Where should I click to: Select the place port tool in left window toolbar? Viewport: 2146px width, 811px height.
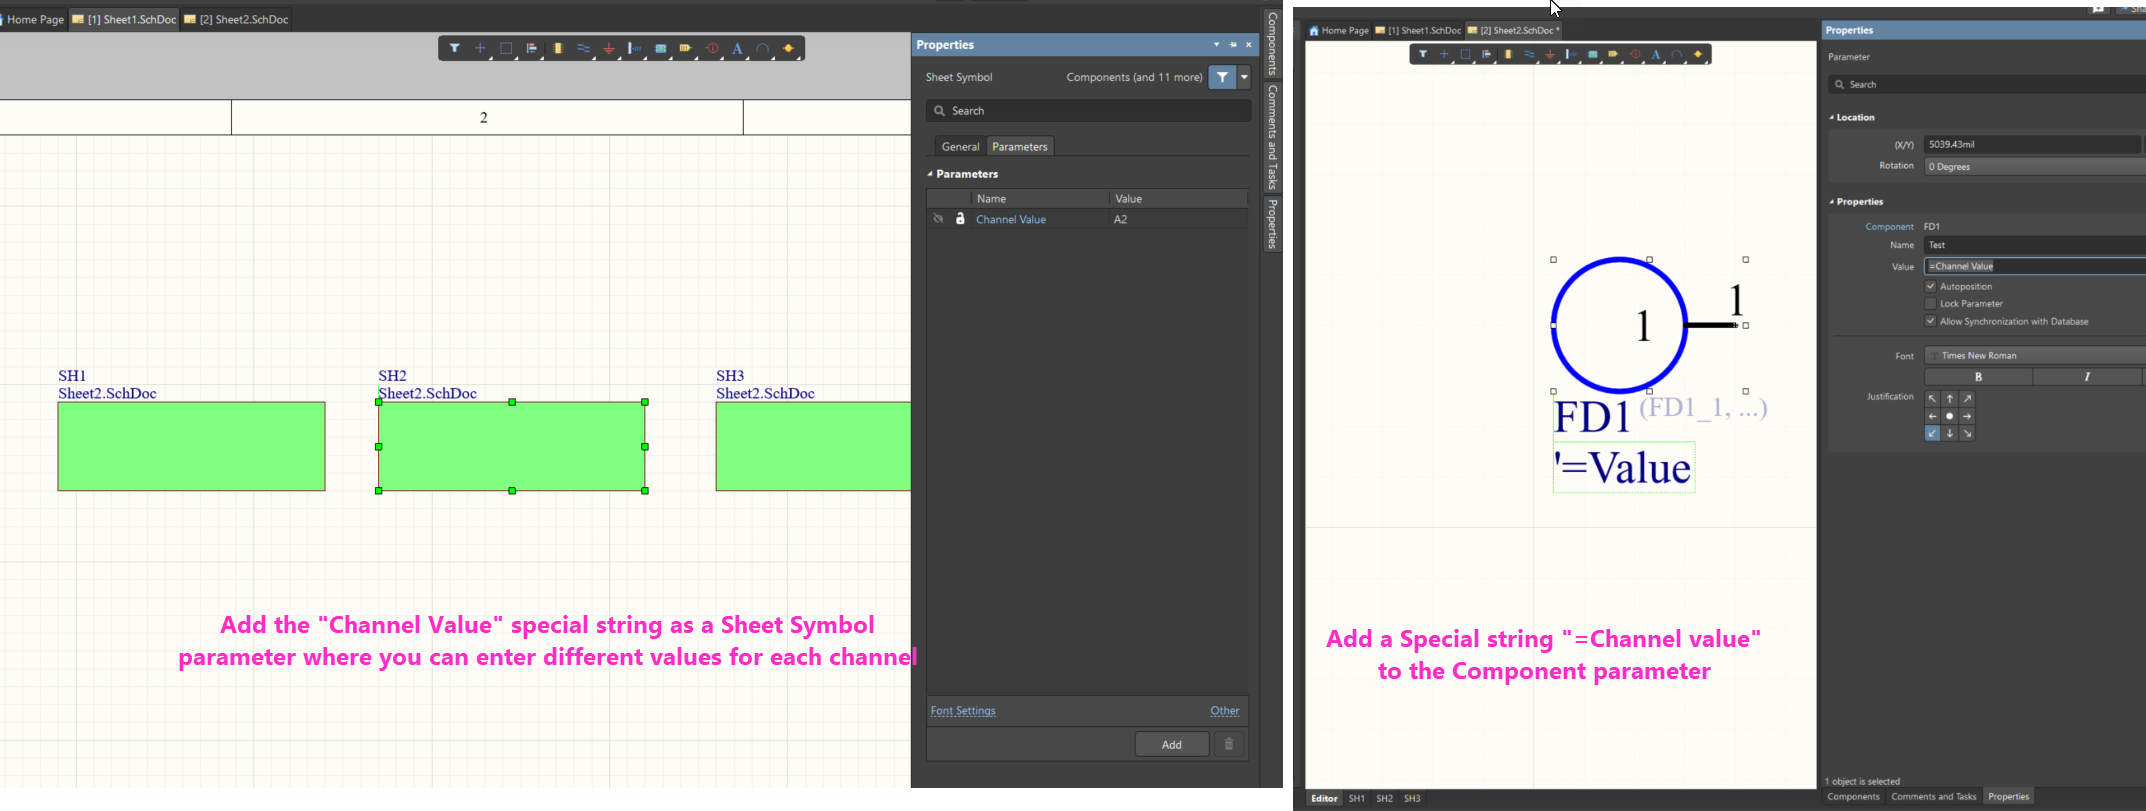[x=686, y=48]
